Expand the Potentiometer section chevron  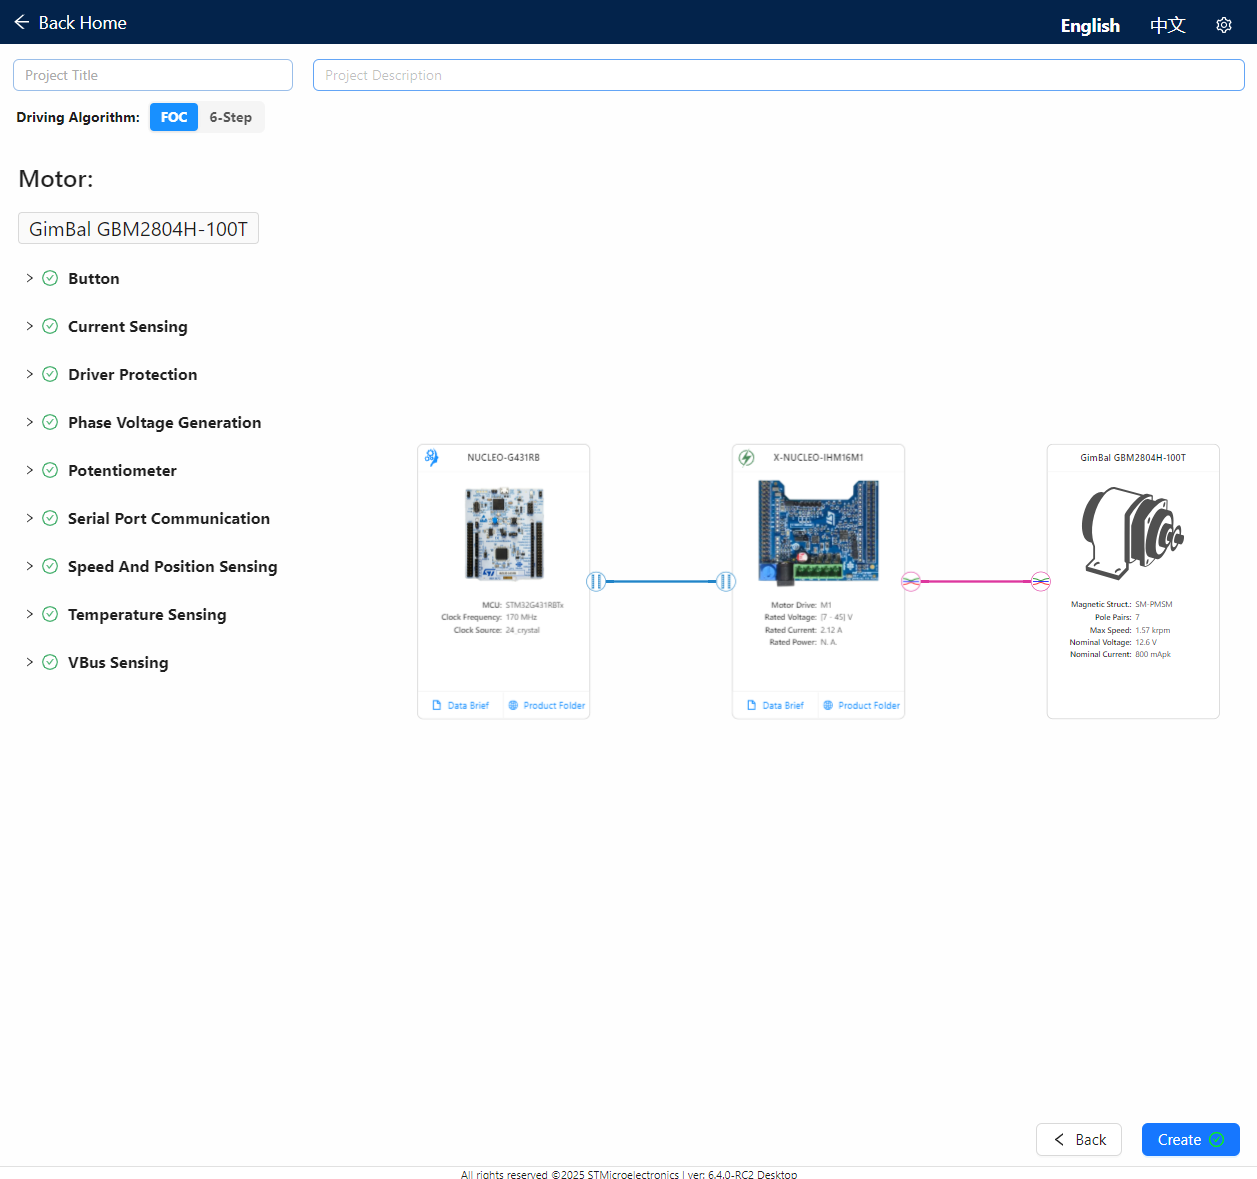[x=29, y=470]
